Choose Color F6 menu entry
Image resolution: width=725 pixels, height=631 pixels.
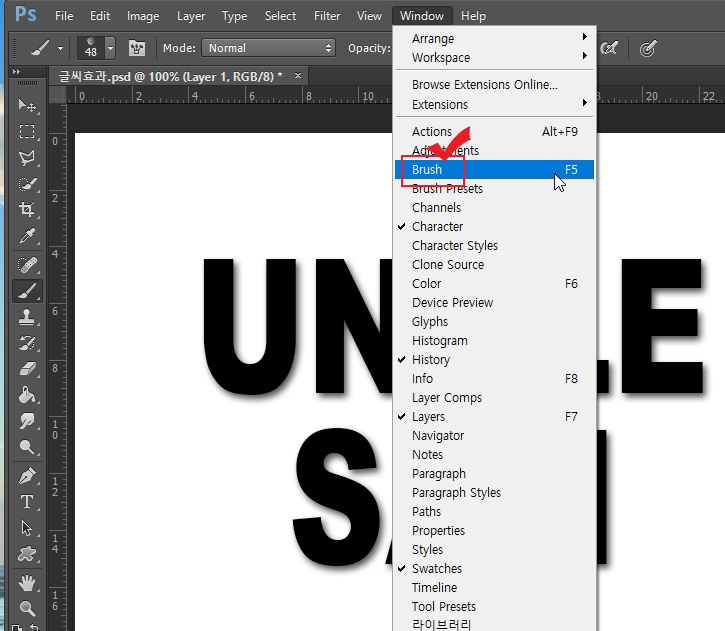(x=494, y=283)
